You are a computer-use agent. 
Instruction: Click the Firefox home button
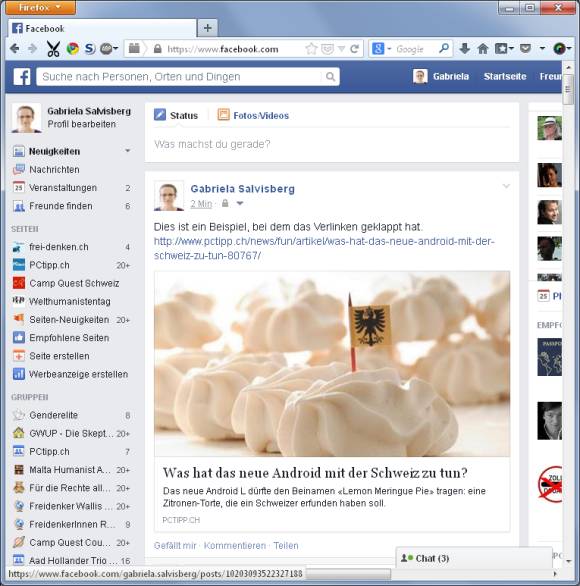click(x=483, y=49)
